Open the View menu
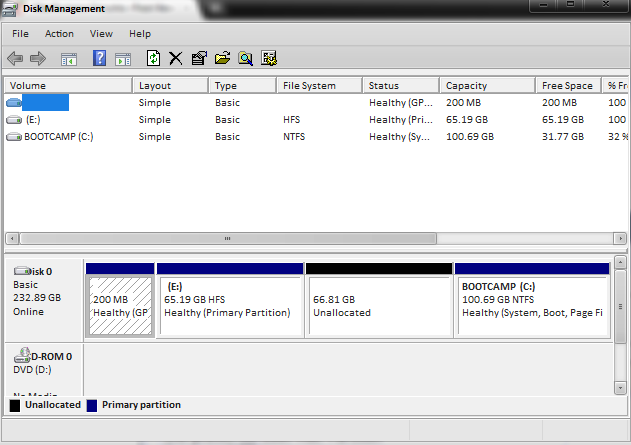The image size is (631, 445). coord(101,34)
